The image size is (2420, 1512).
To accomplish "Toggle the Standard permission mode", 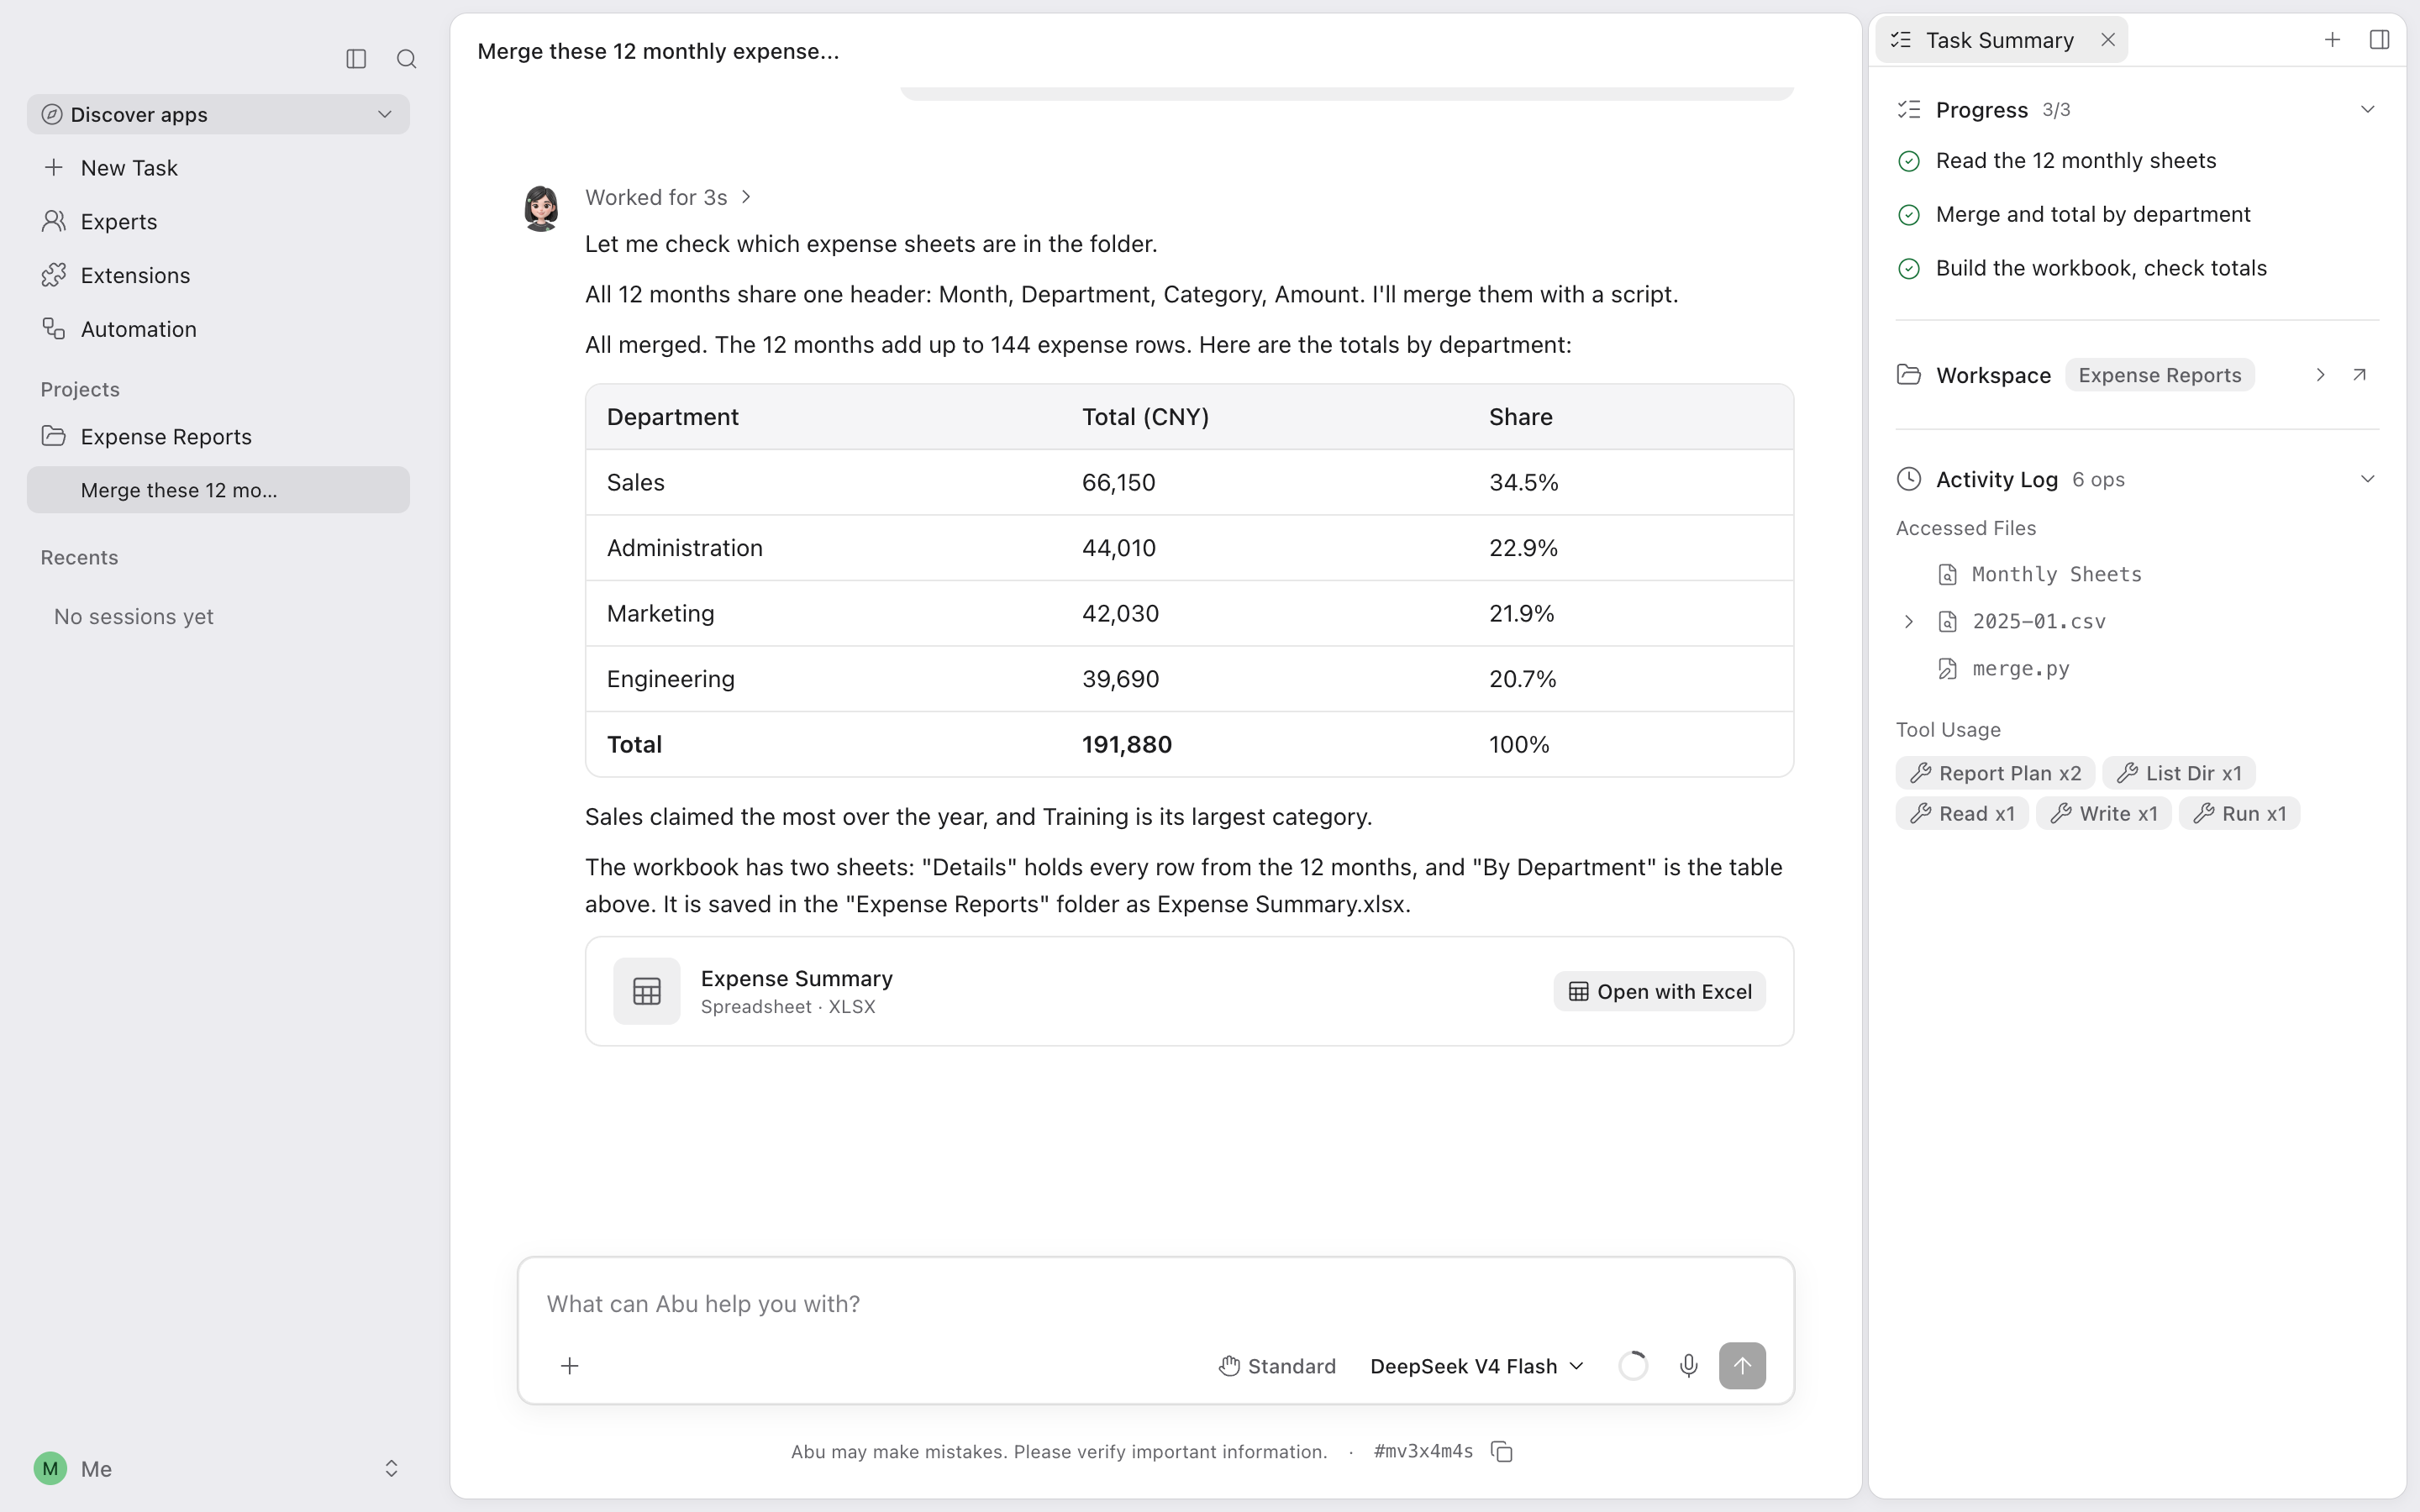I will coord(1277,1366).
